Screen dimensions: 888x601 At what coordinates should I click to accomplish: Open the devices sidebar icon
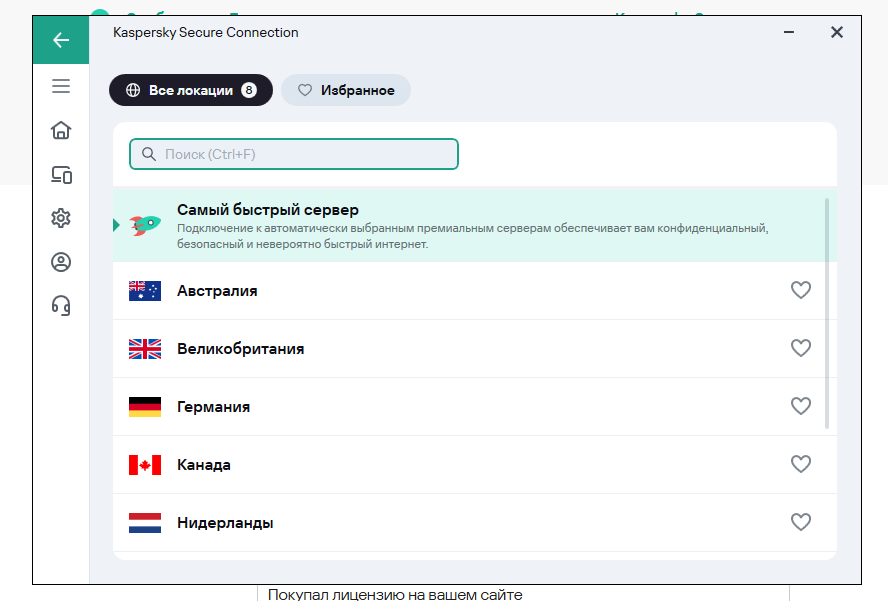pyautogui.click(x=61, y=174)
